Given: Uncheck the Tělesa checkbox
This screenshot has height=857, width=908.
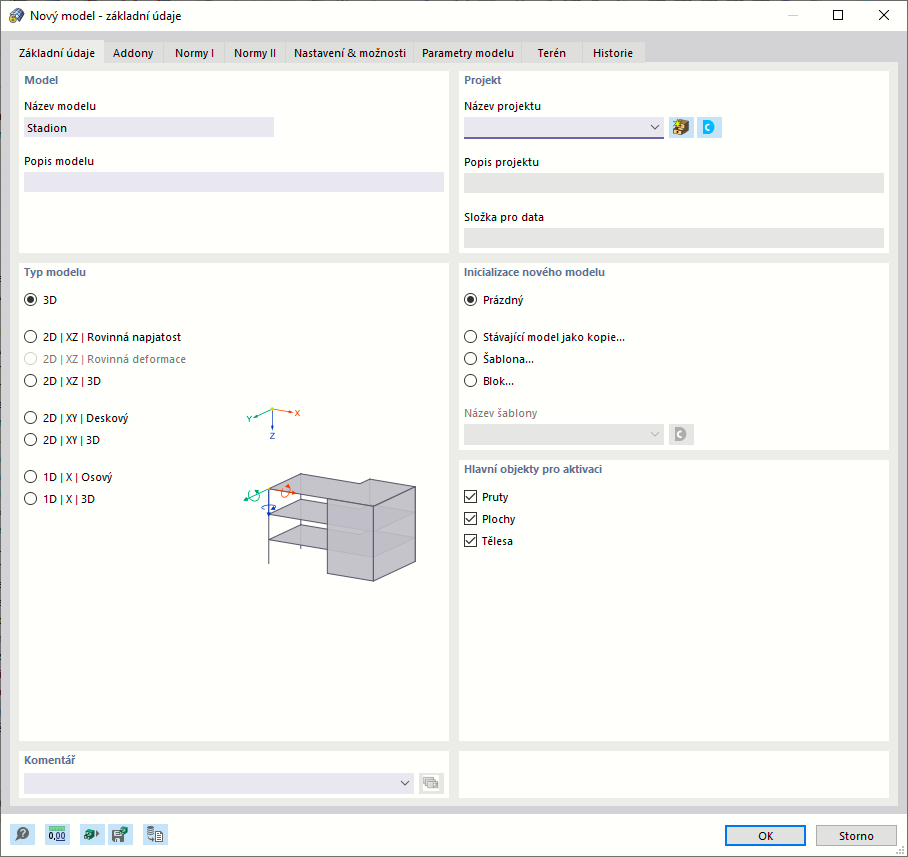Looking at the screenshot, I should 471,541.
